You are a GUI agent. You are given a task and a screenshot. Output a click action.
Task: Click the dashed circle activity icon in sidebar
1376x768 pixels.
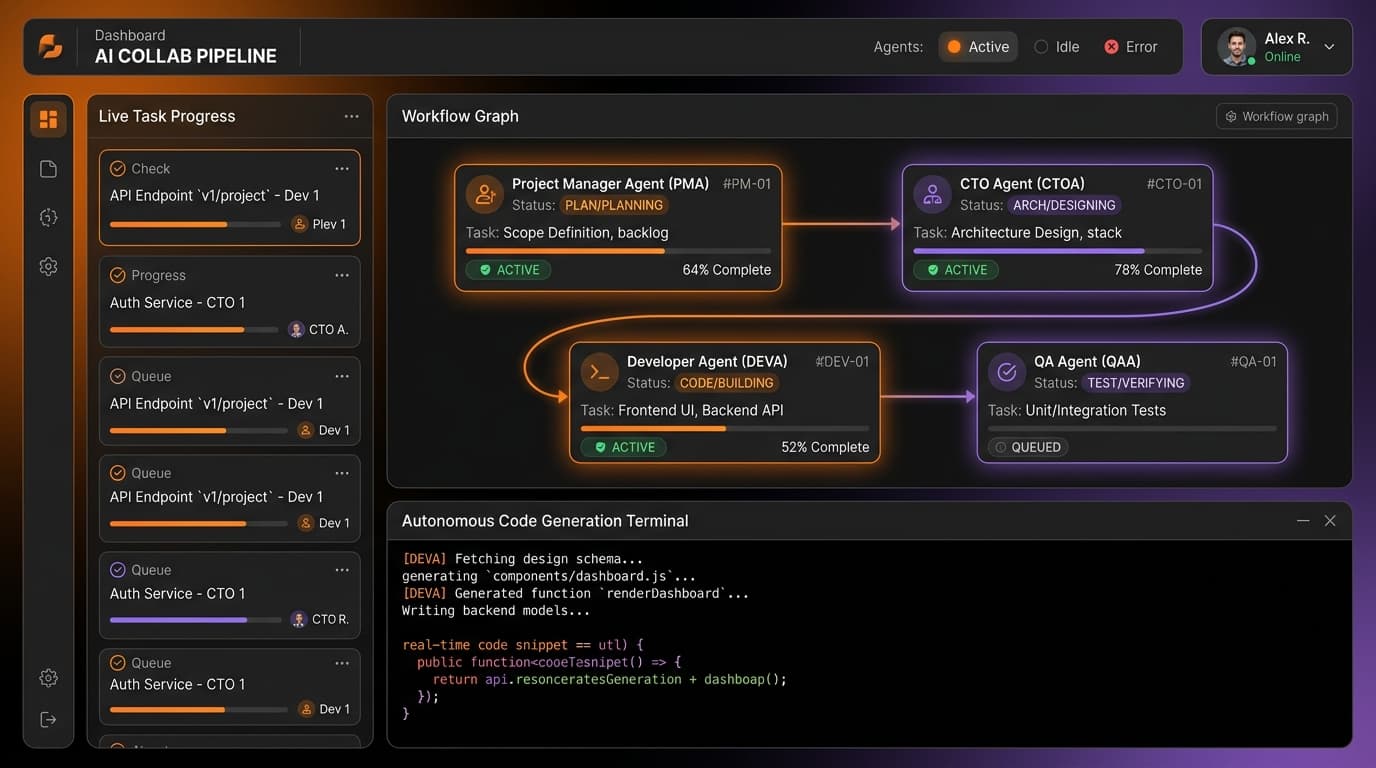(48, 217)
